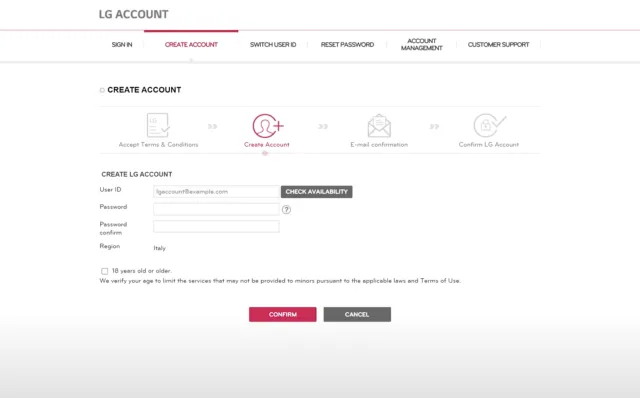
Task: Click the Check Availability button
Action: [316, 192]
